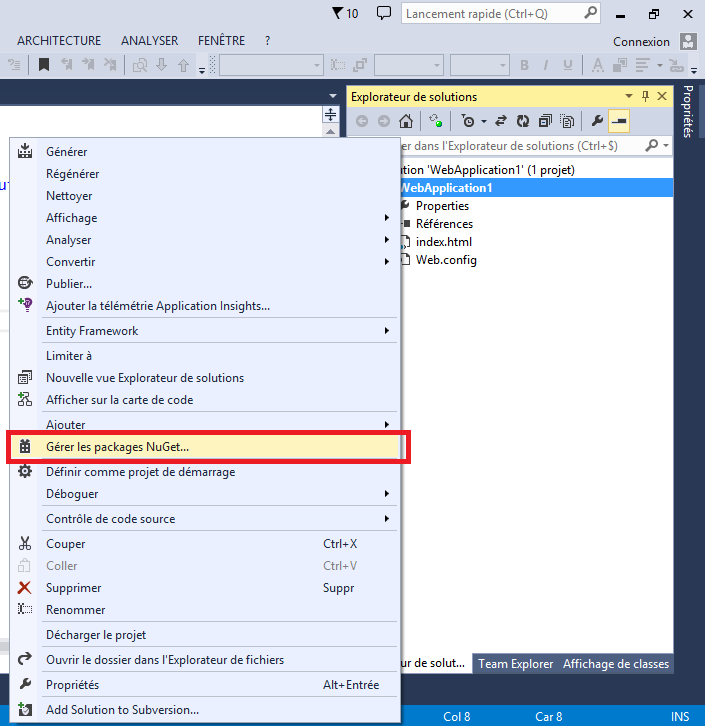
Task: Switch to the Affichage de classes tab
Action: click(x=616, y=664)
